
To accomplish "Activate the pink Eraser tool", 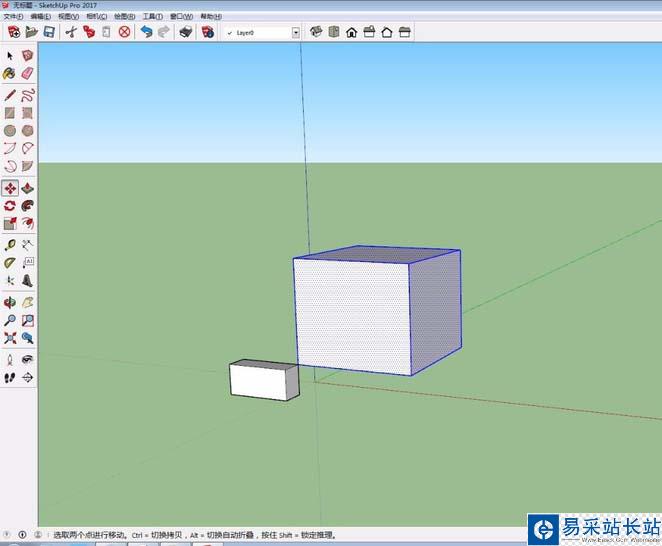I will click(x=27, y=73).
